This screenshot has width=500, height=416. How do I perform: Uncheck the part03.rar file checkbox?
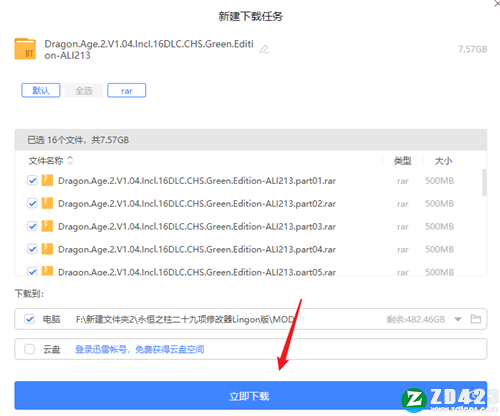32,226
